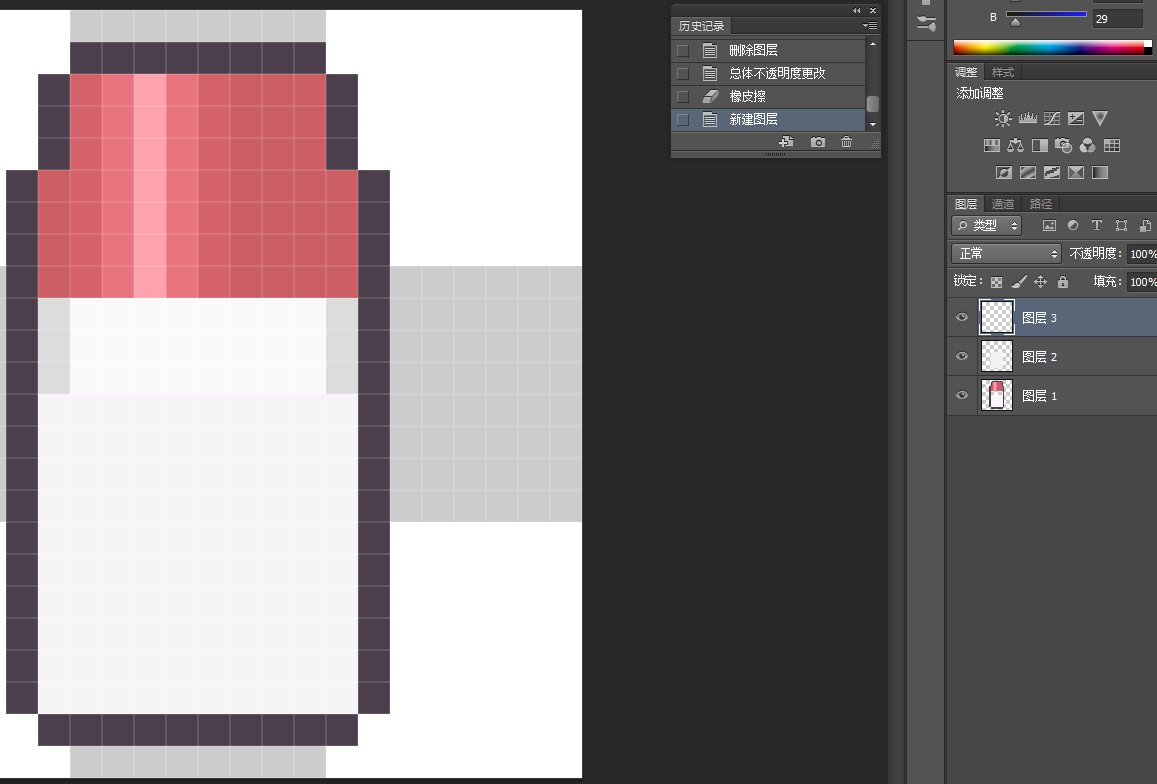
Task: Click the 不透明度 value field
Action: pyautogui.click(x=1142, y=254)
